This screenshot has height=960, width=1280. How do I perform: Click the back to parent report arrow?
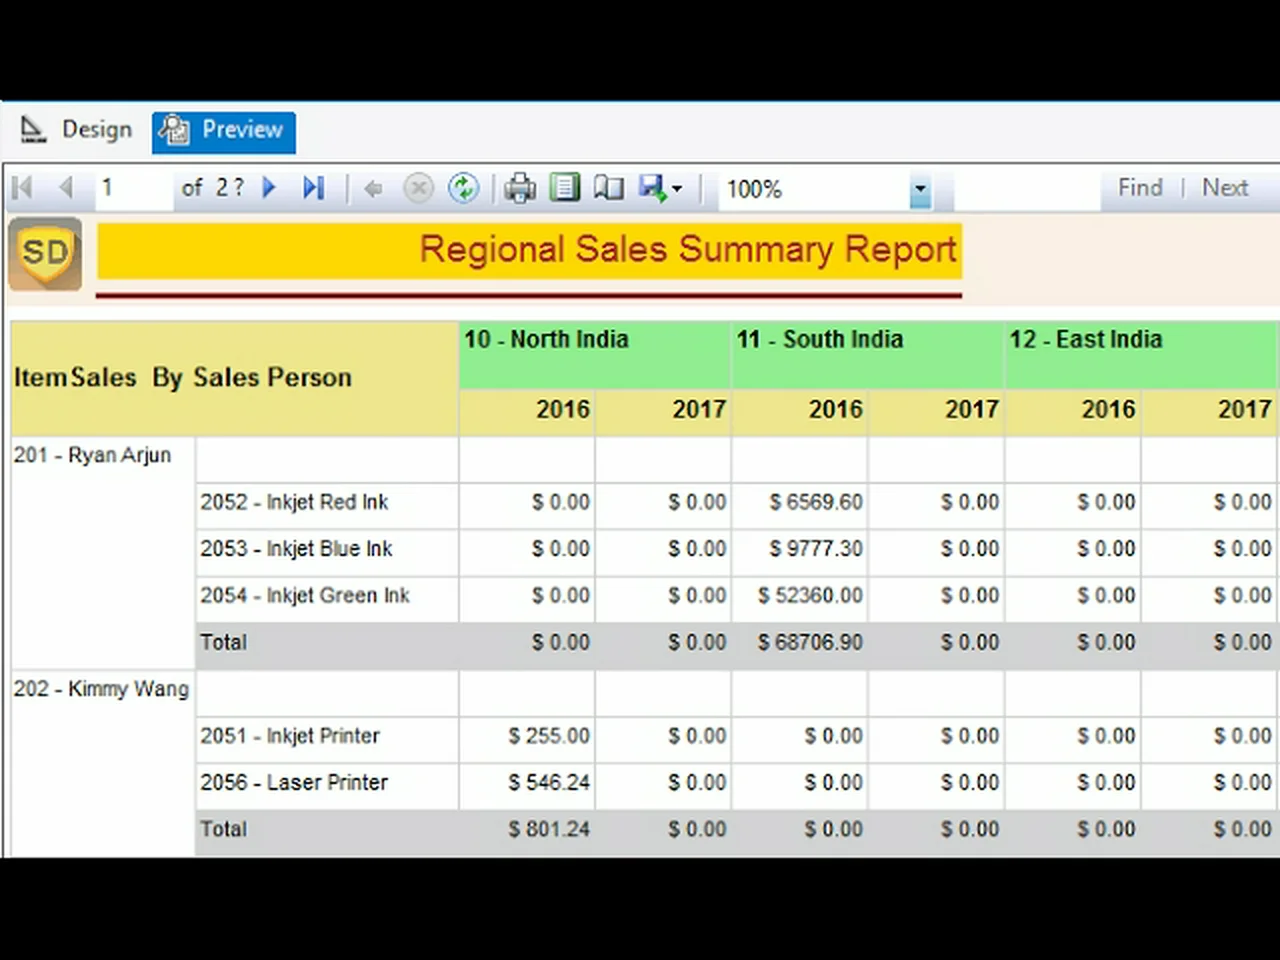tap(373, 189)
